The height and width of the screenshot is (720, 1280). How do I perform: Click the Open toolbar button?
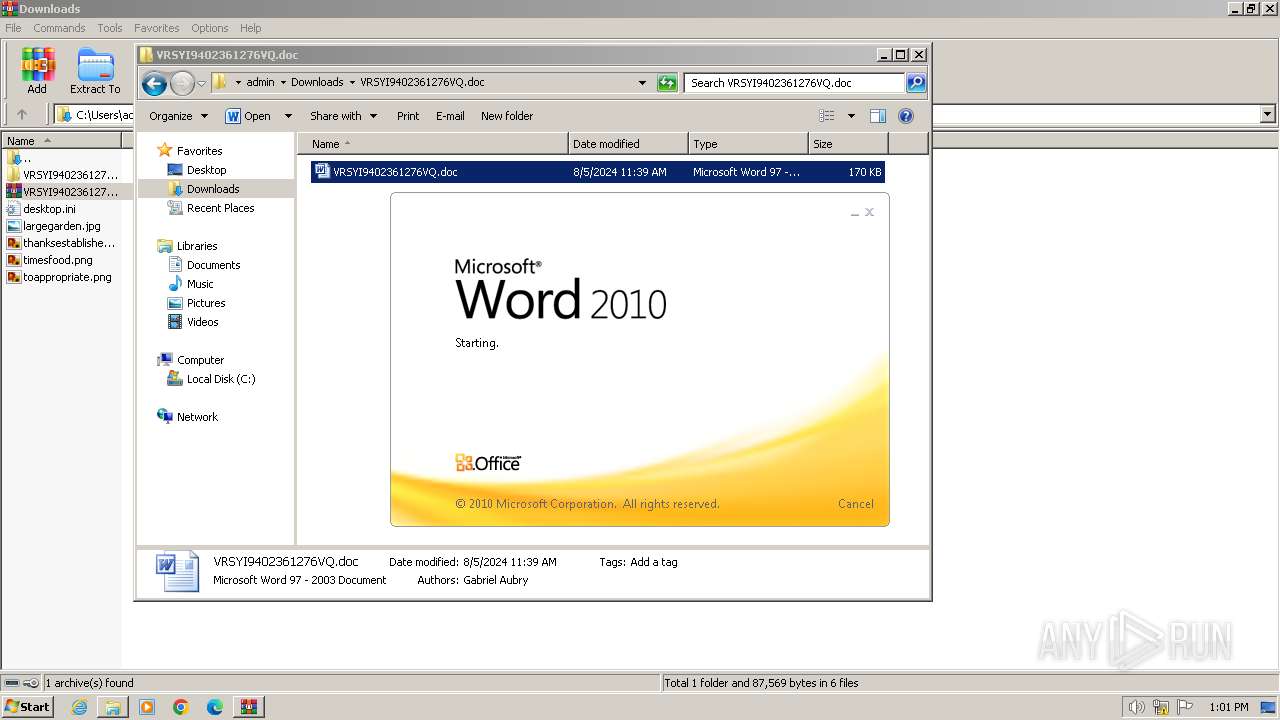(248, 116)
